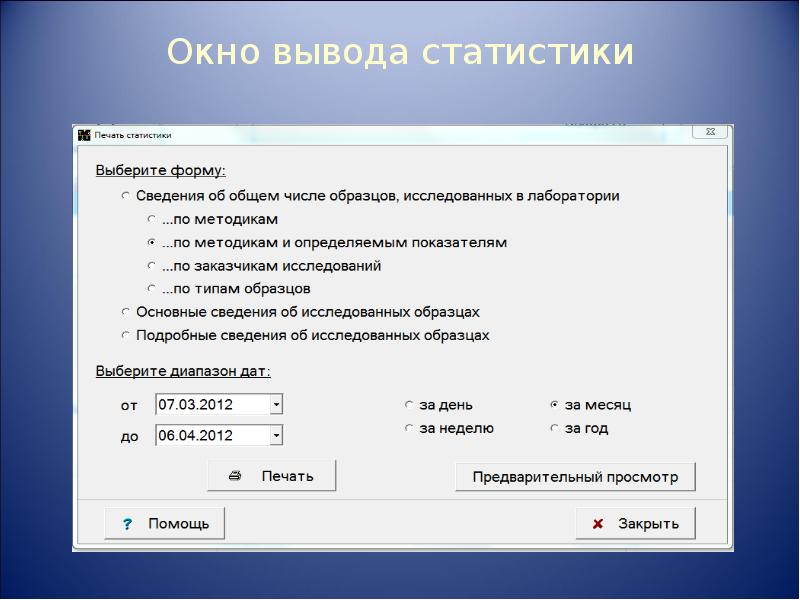Click the 'от' date field showing 07.03.2012
The image size is (800, 600).
(212, 404)
